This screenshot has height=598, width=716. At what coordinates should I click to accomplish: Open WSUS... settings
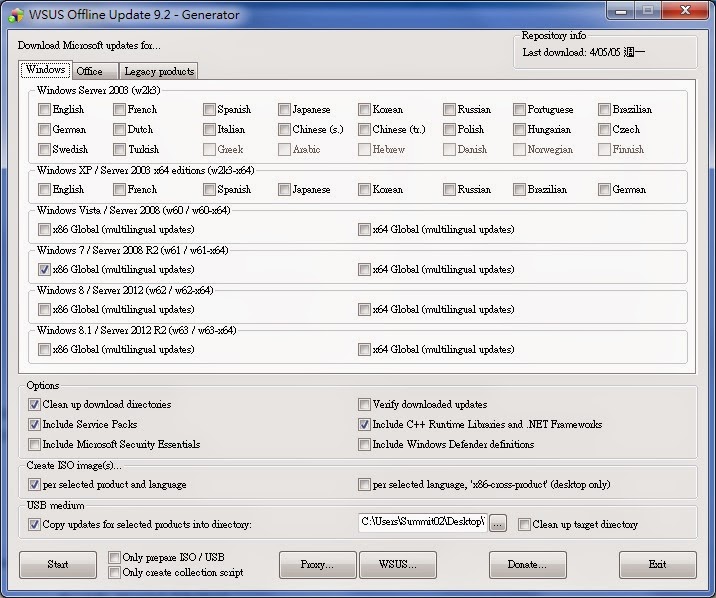(398, 565)
